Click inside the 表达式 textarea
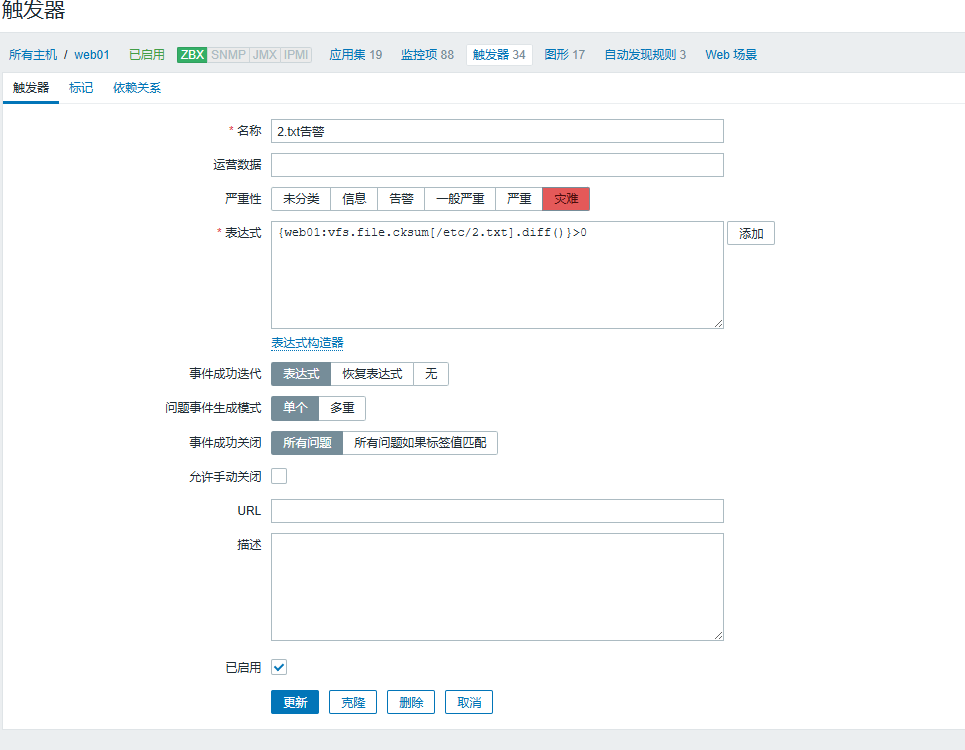 (x=497, y=275)
